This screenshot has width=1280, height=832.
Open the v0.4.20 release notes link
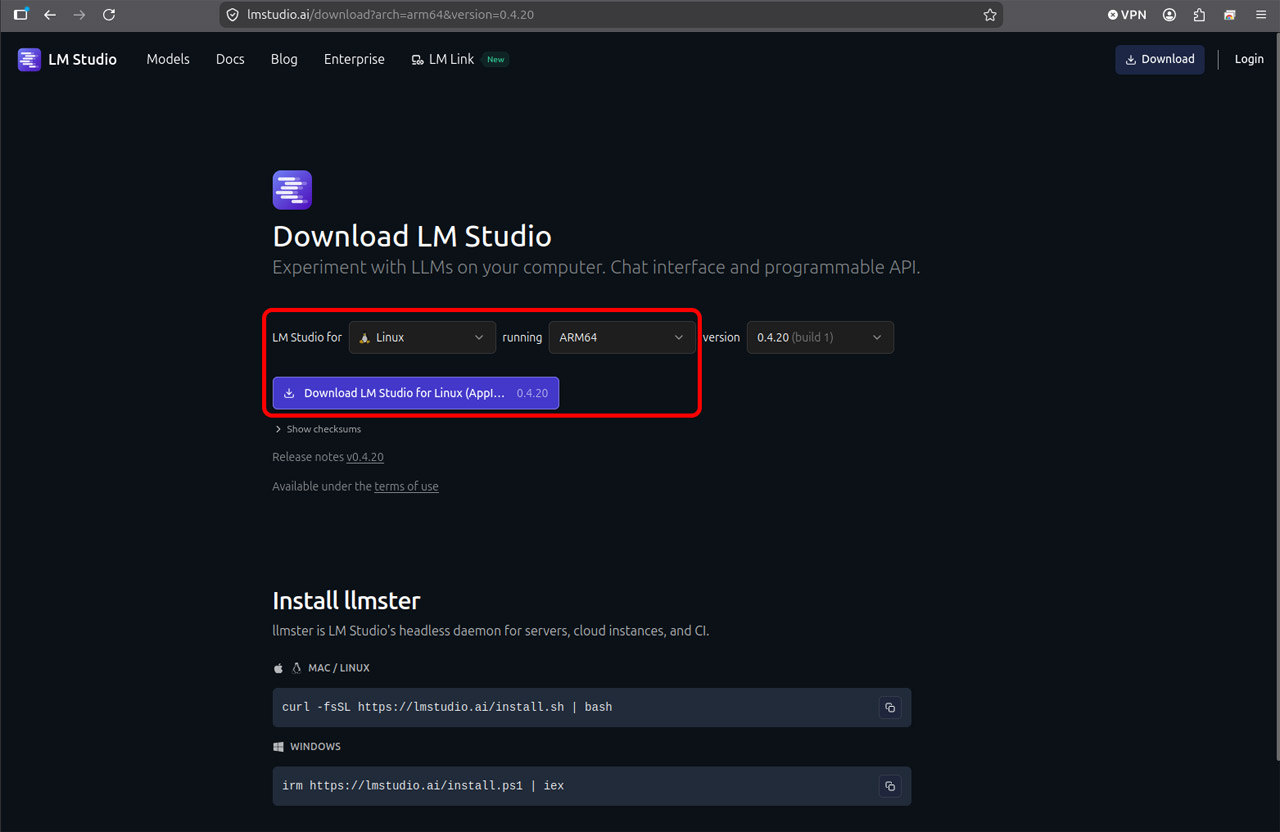point(365,457)
